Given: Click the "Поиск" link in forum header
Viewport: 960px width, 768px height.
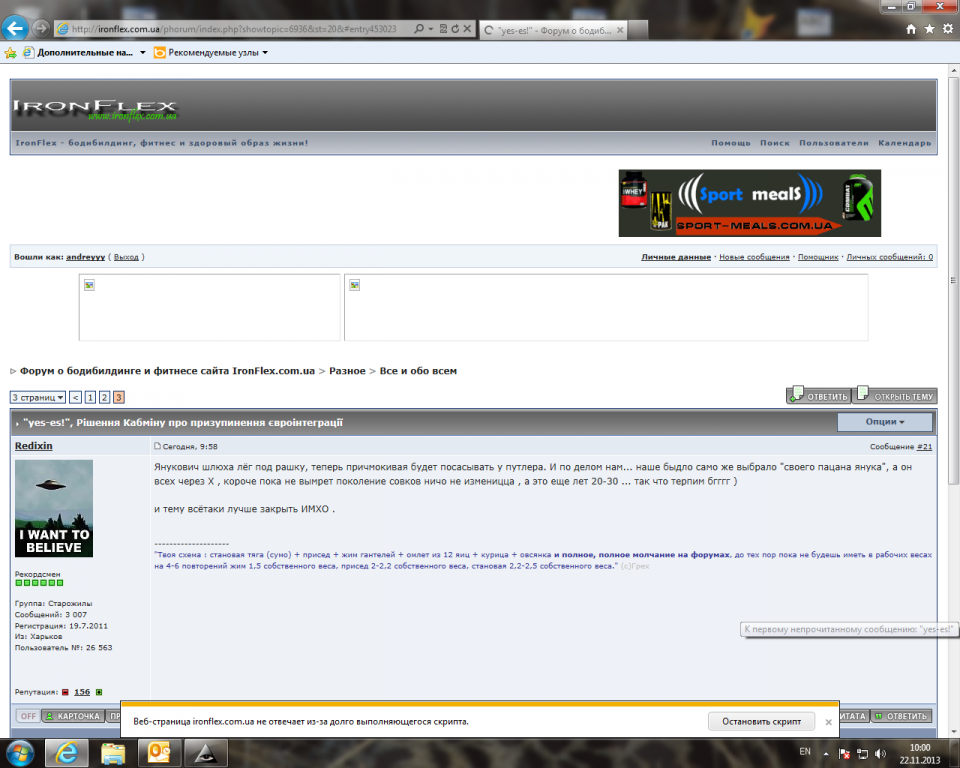Looking at the screenshot, I should click(774, 143).
